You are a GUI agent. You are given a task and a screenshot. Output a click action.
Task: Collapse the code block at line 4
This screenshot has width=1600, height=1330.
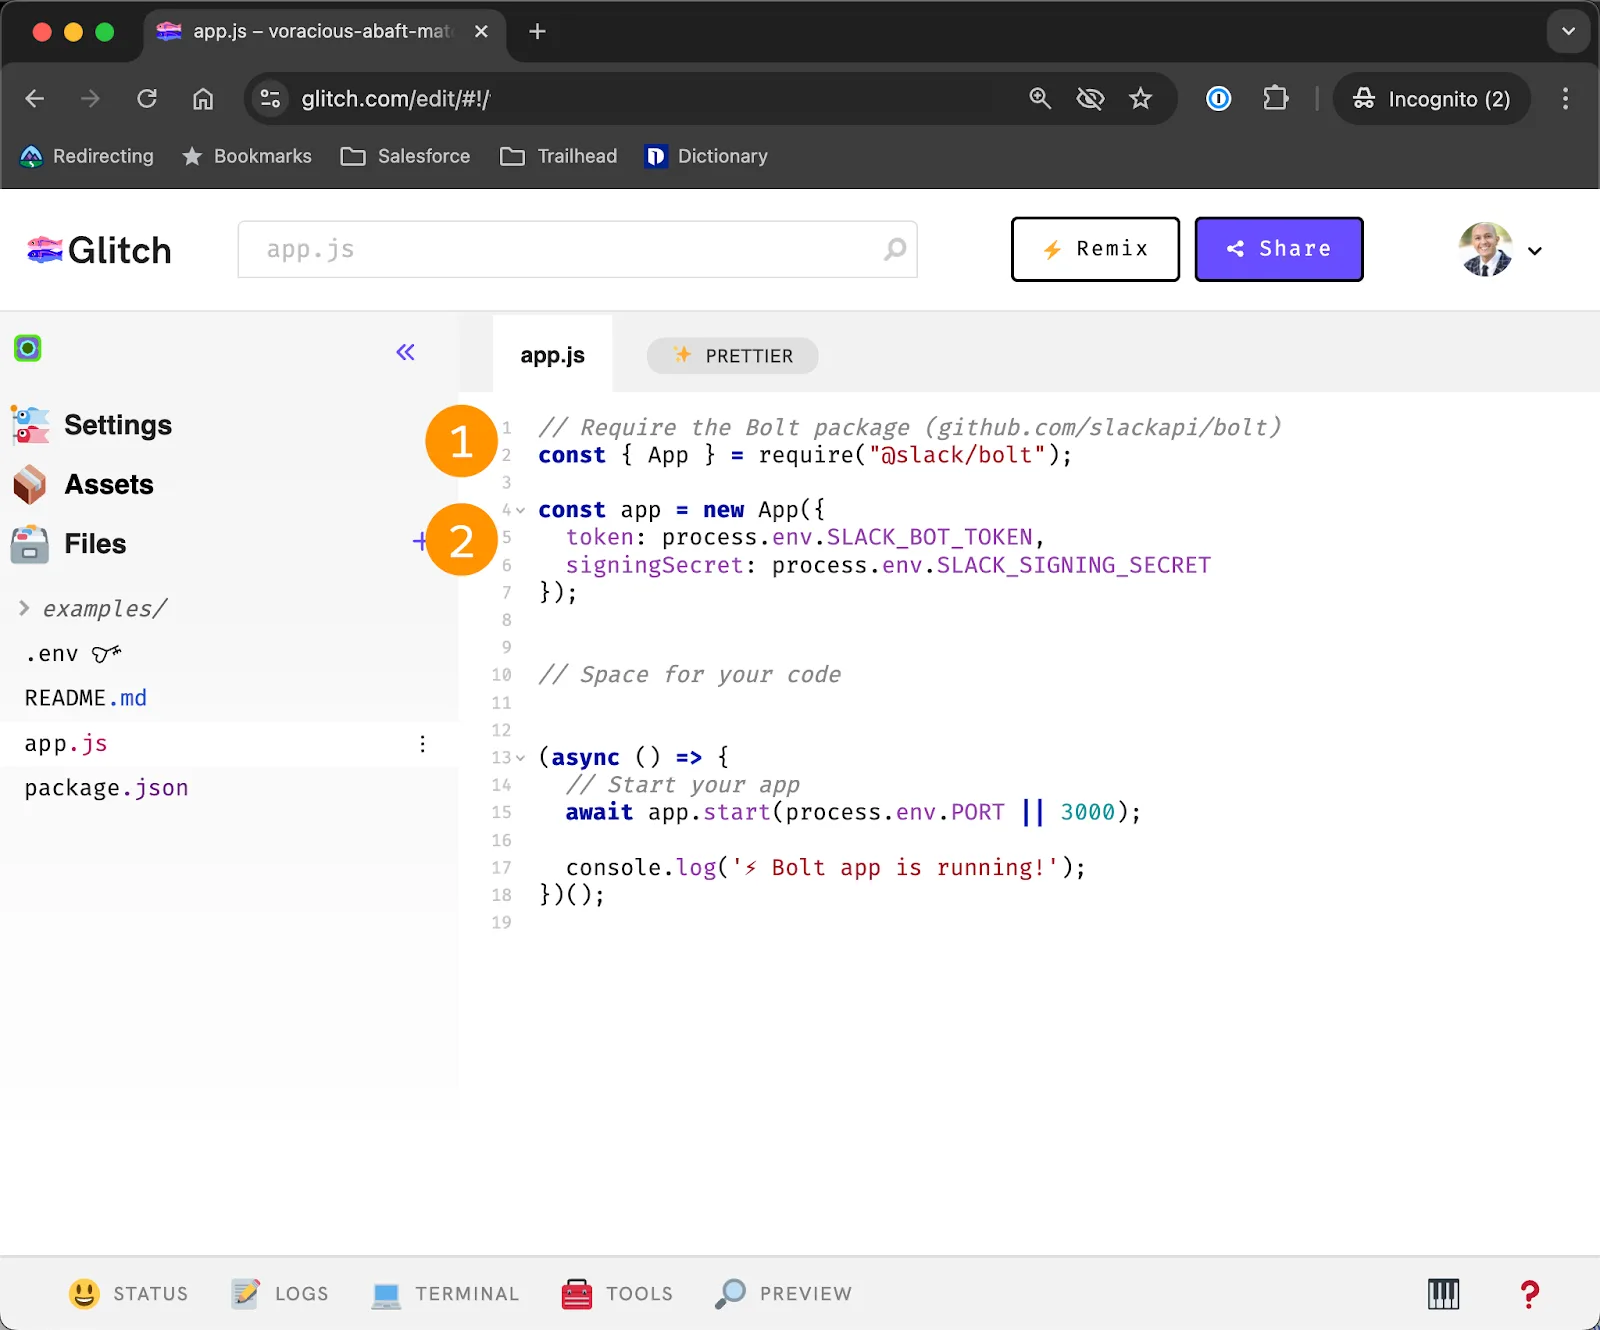520,509
